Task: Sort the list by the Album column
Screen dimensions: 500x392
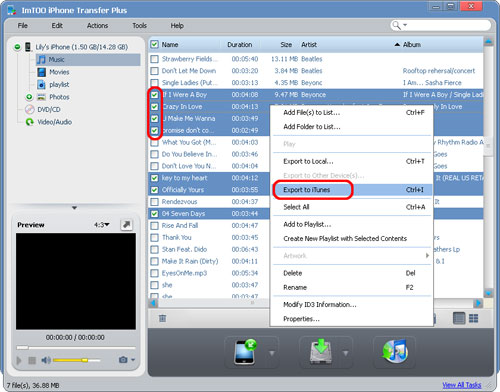Action: (x=412, y=45)
